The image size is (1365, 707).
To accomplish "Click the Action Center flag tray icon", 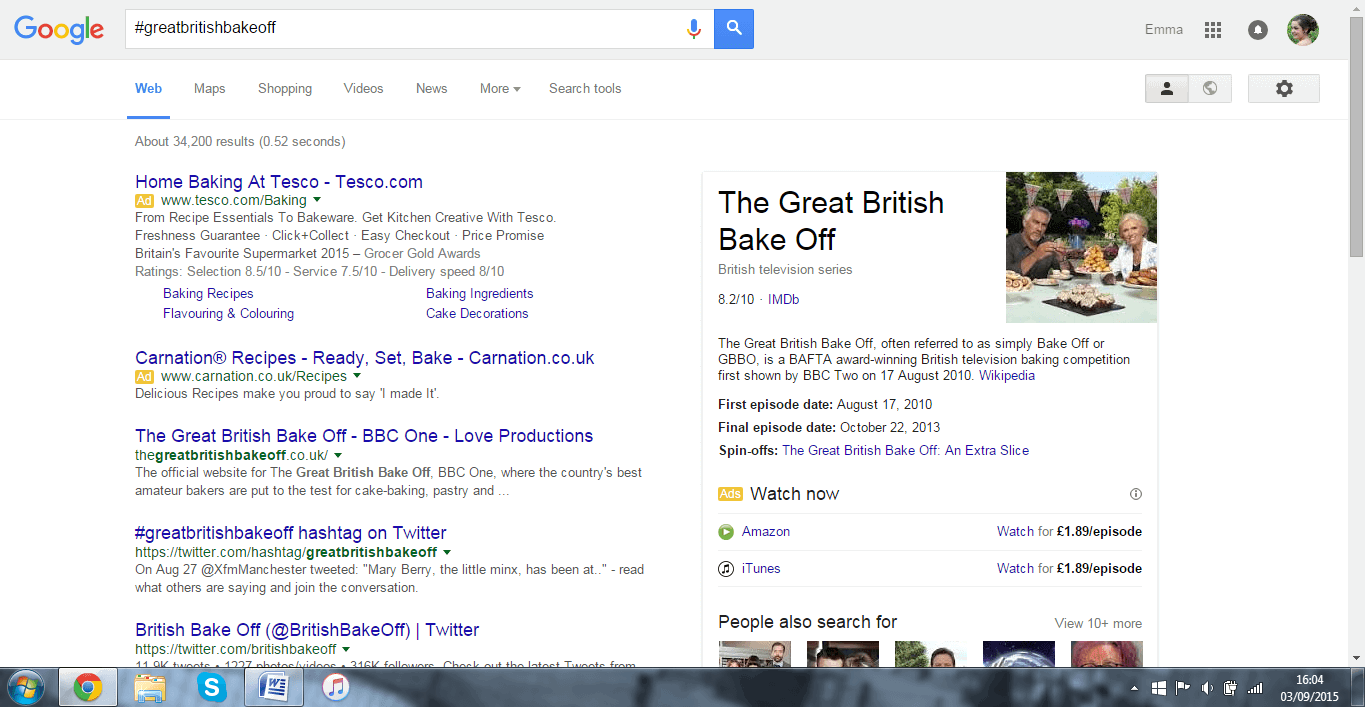I will click(1183, 688).
